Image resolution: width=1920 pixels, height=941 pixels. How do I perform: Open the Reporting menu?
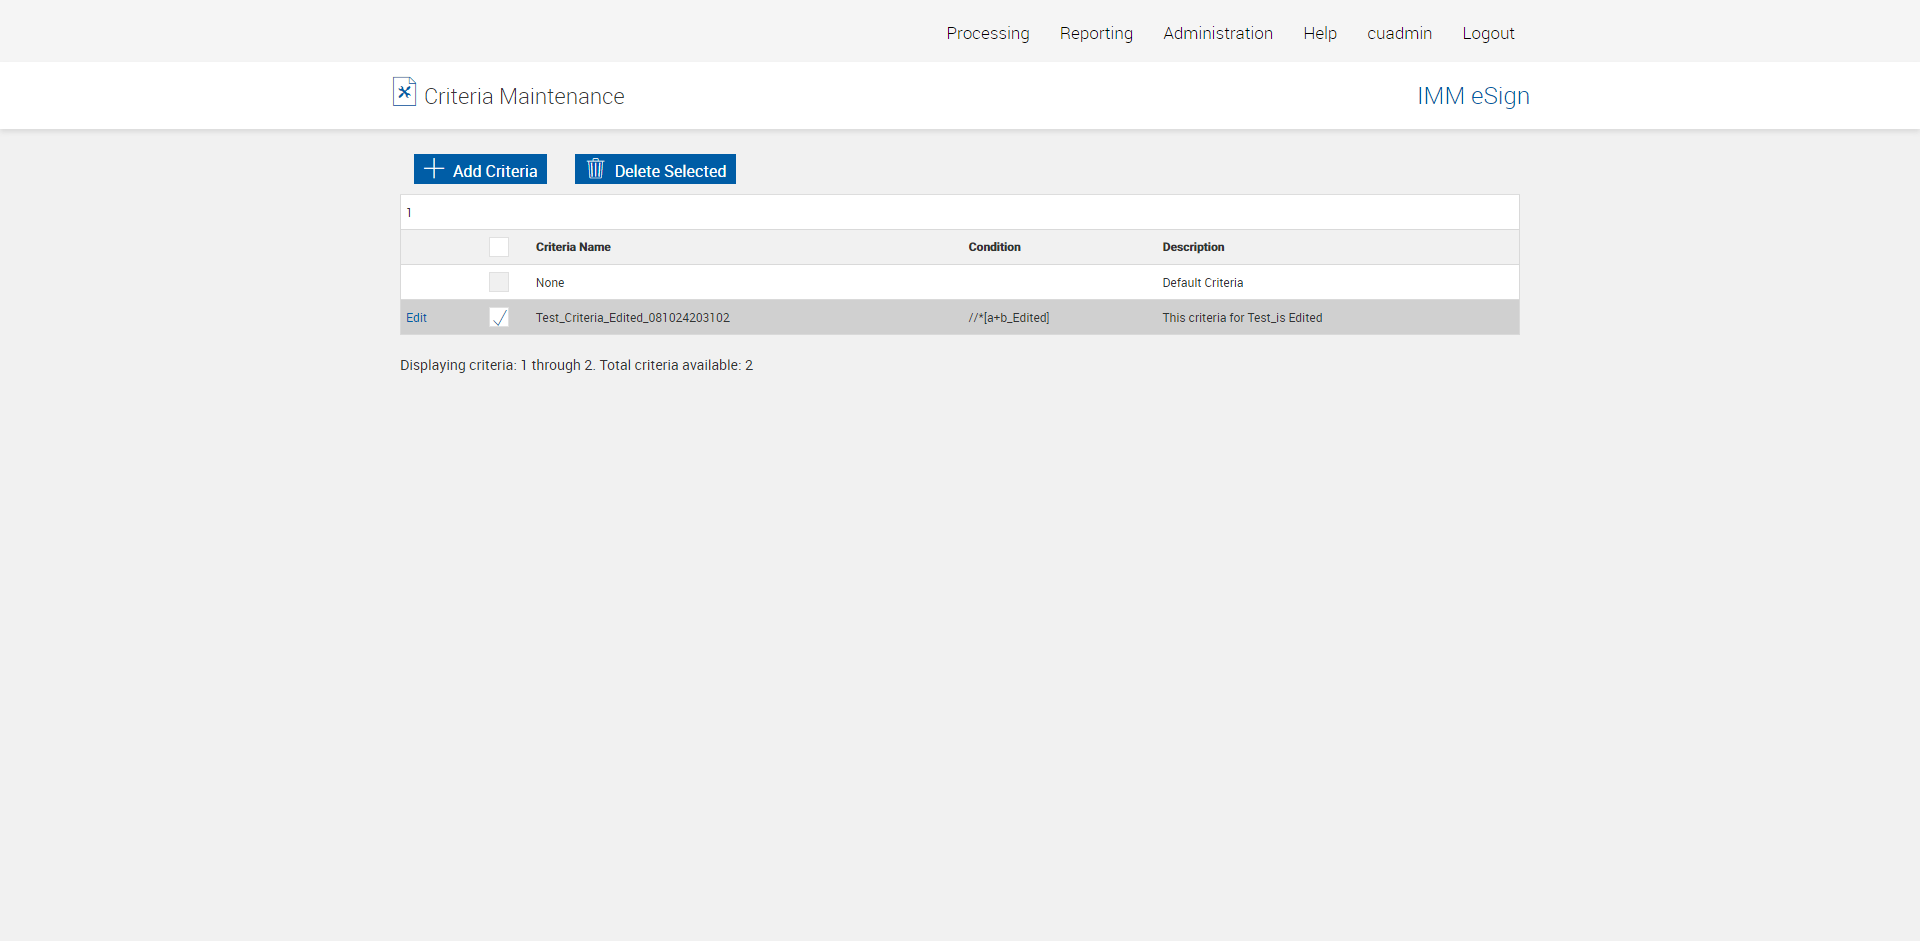(x=1096, y=33)
